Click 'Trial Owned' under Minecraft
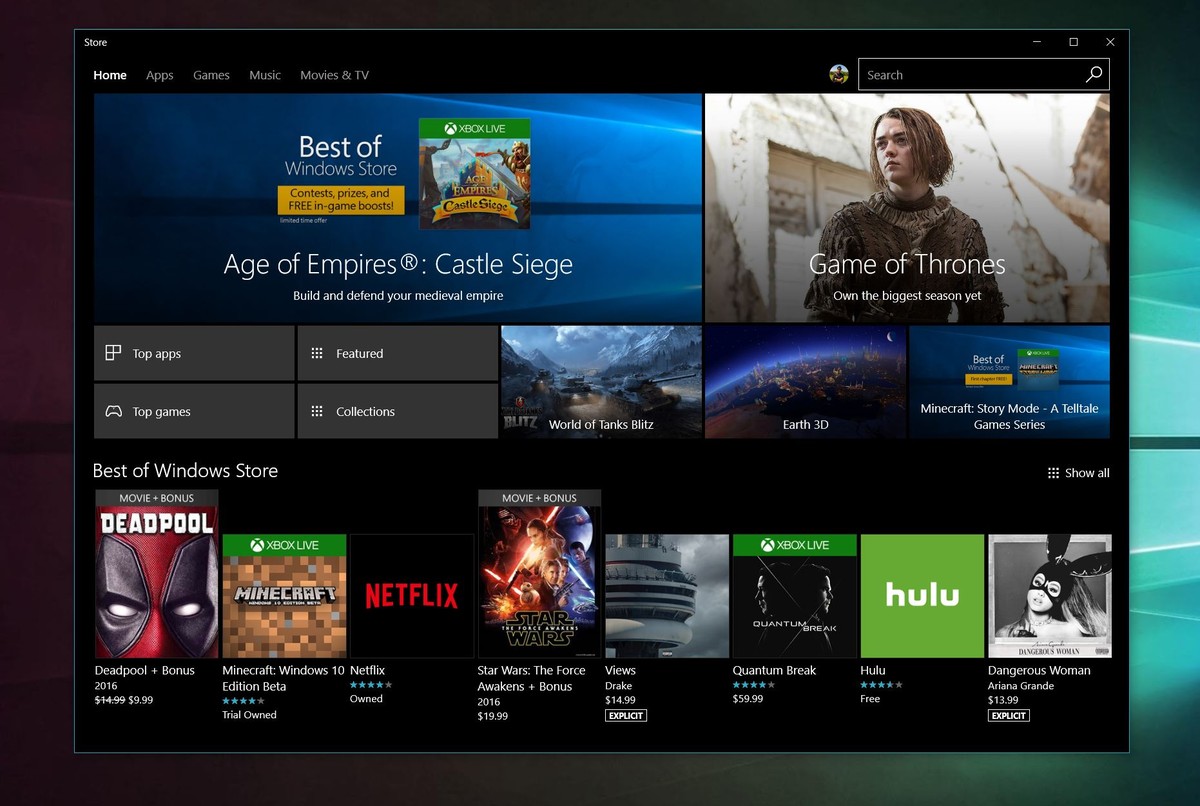The width and height of the screenshot is (1200, 806). [249, 715]
